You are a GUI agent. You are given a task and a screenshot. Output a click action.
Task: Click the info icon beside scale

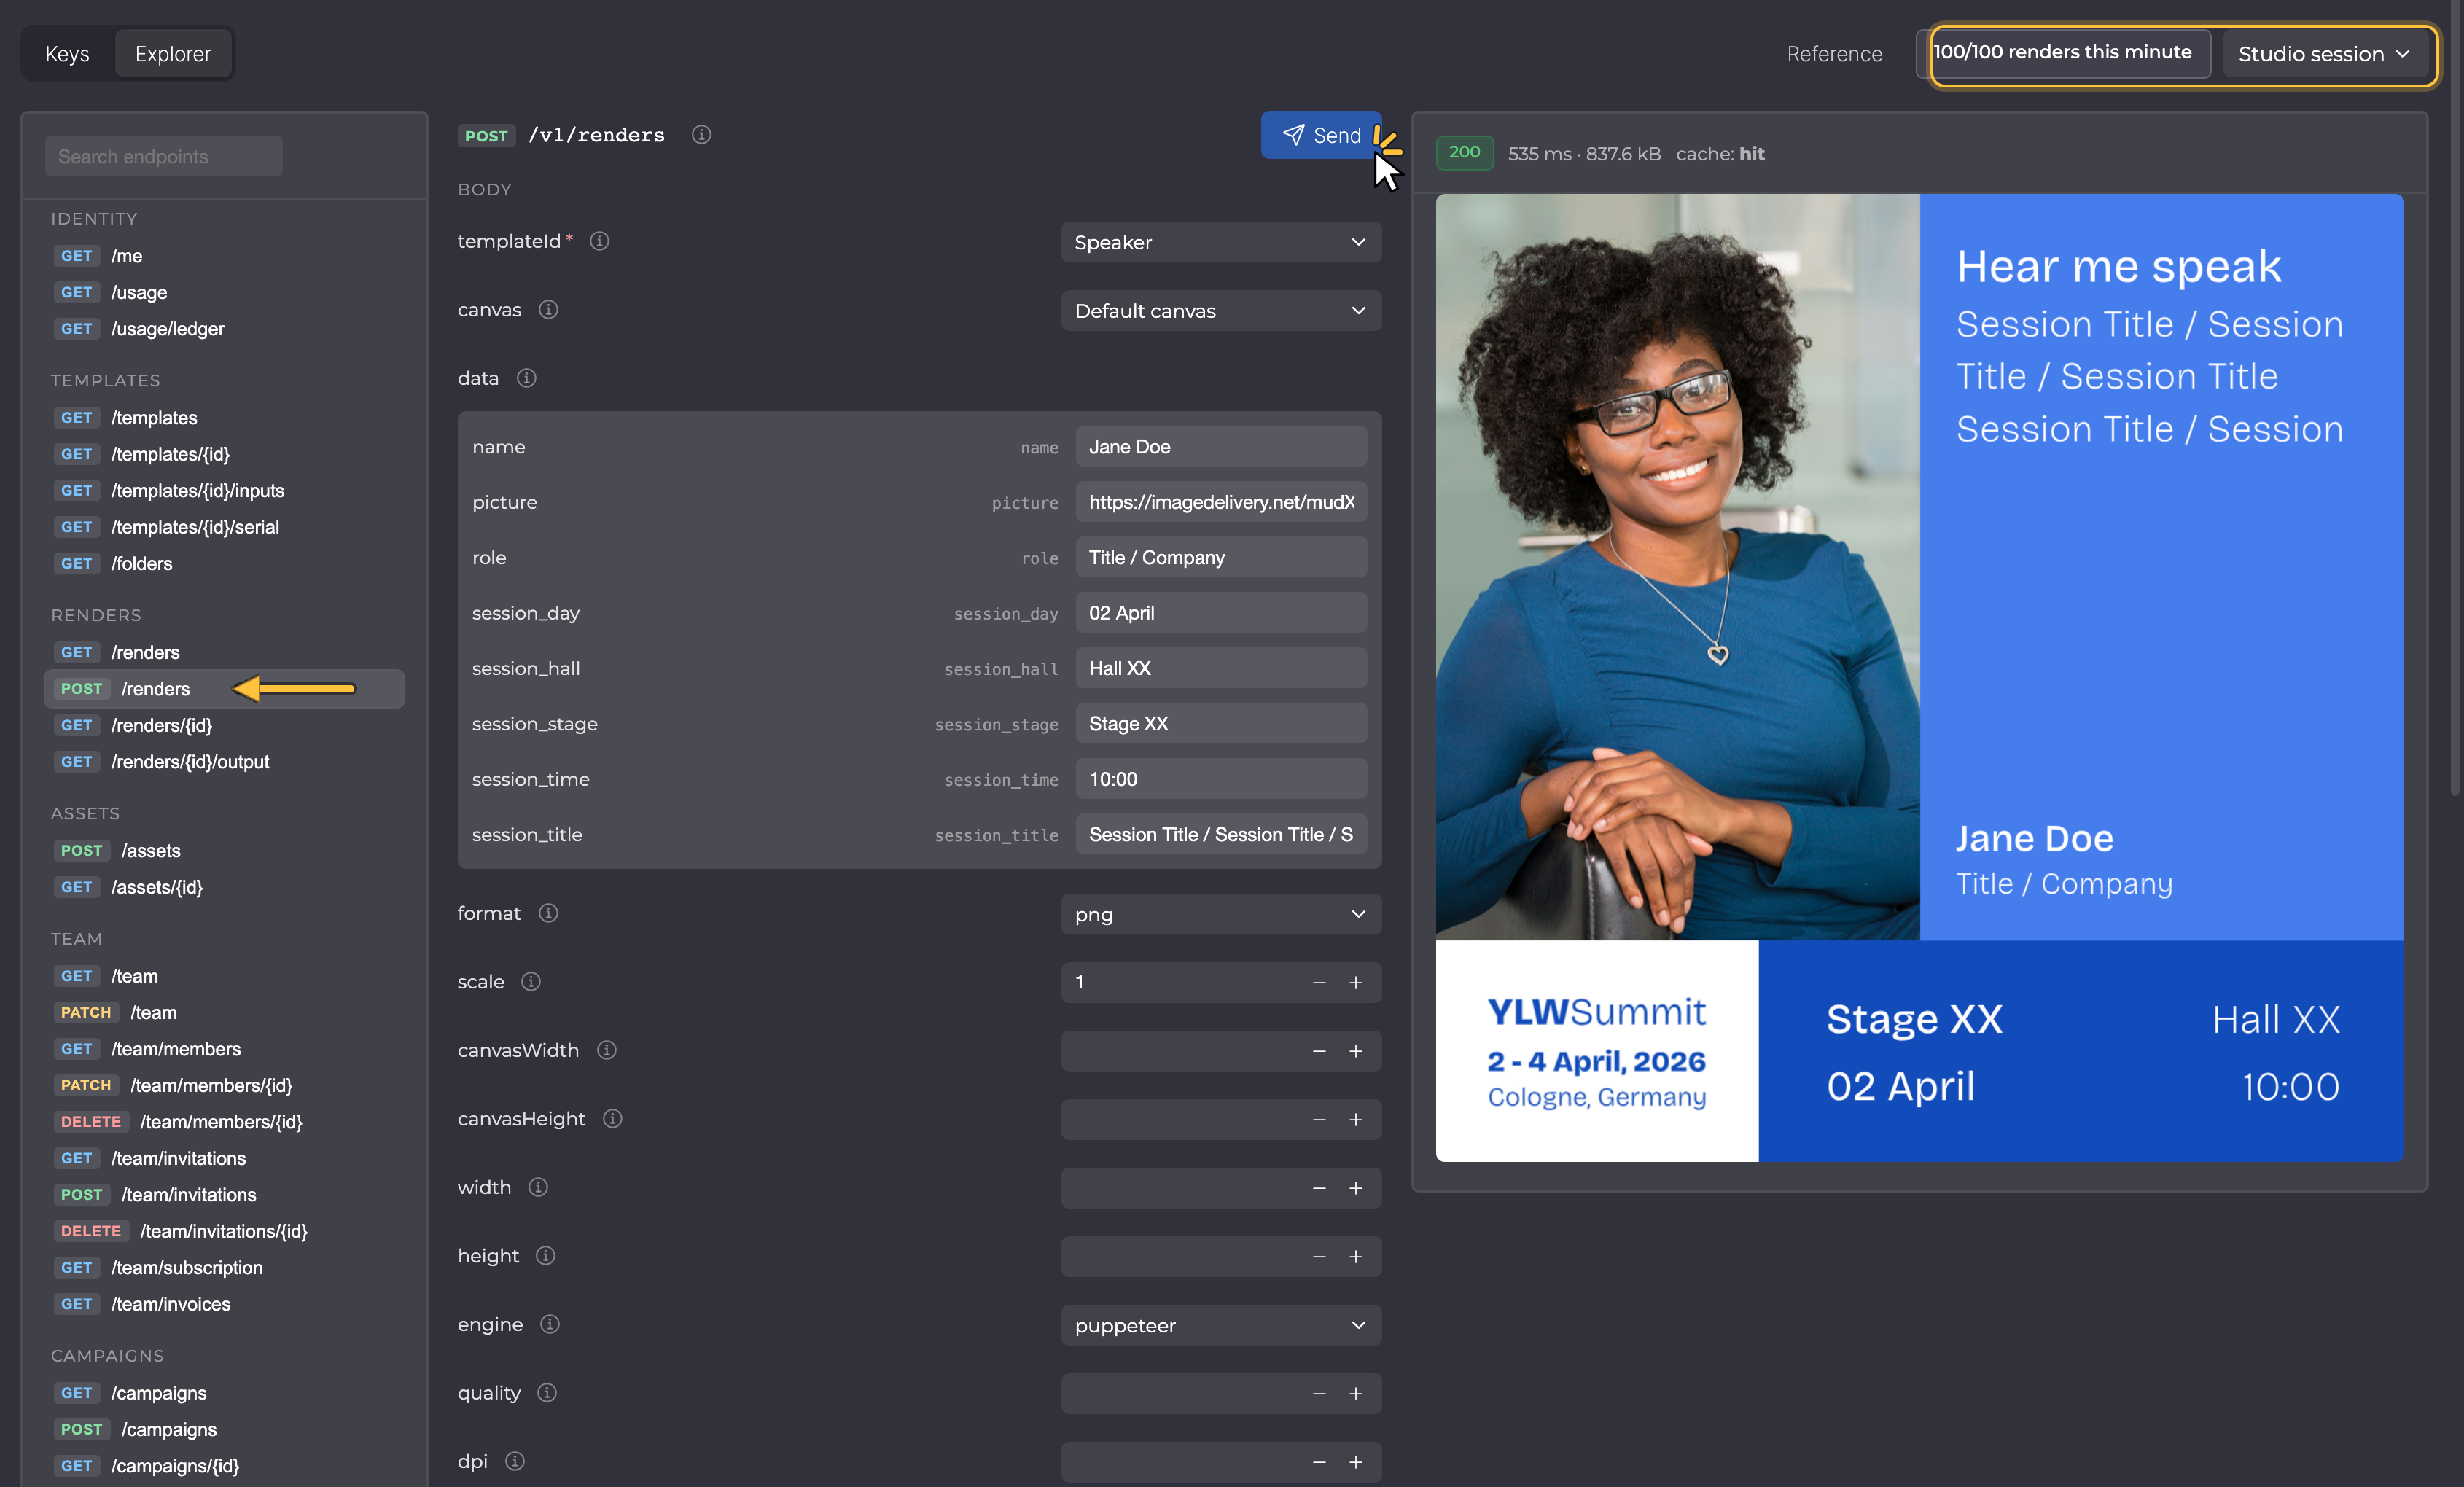tap(531, 982)
